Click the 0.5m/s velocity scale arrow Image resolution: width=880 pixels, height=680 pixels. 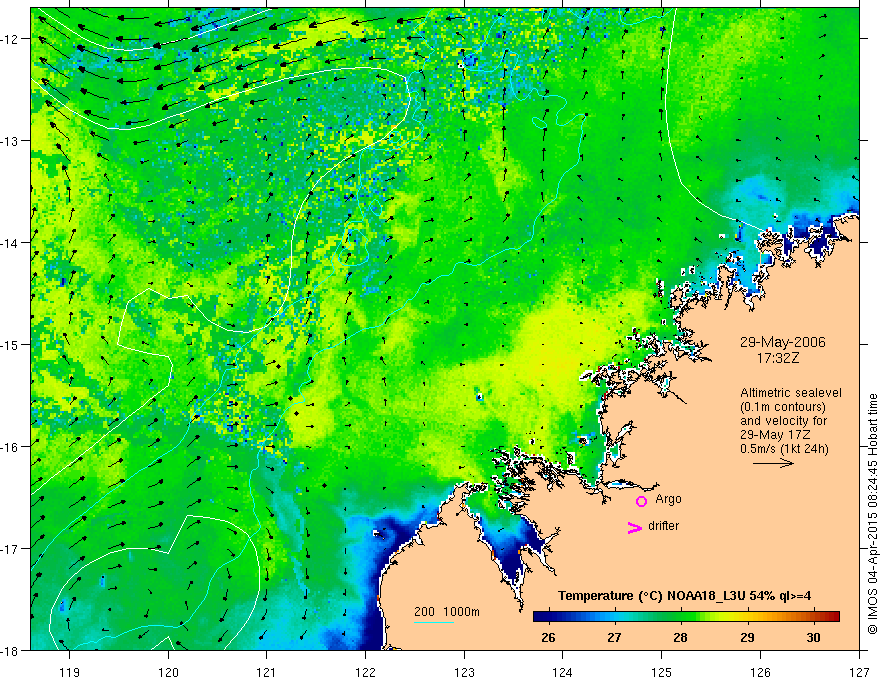(x=773, y=463)
